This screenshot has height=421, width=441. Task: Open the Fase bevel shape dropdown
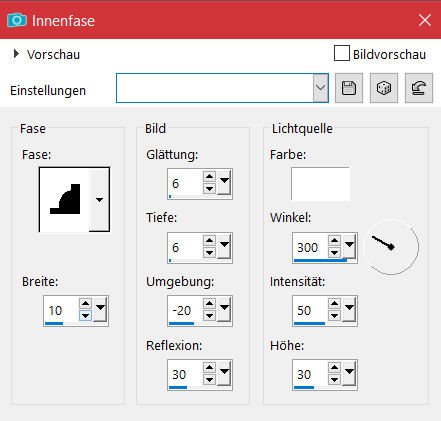(x=99, y=200)
